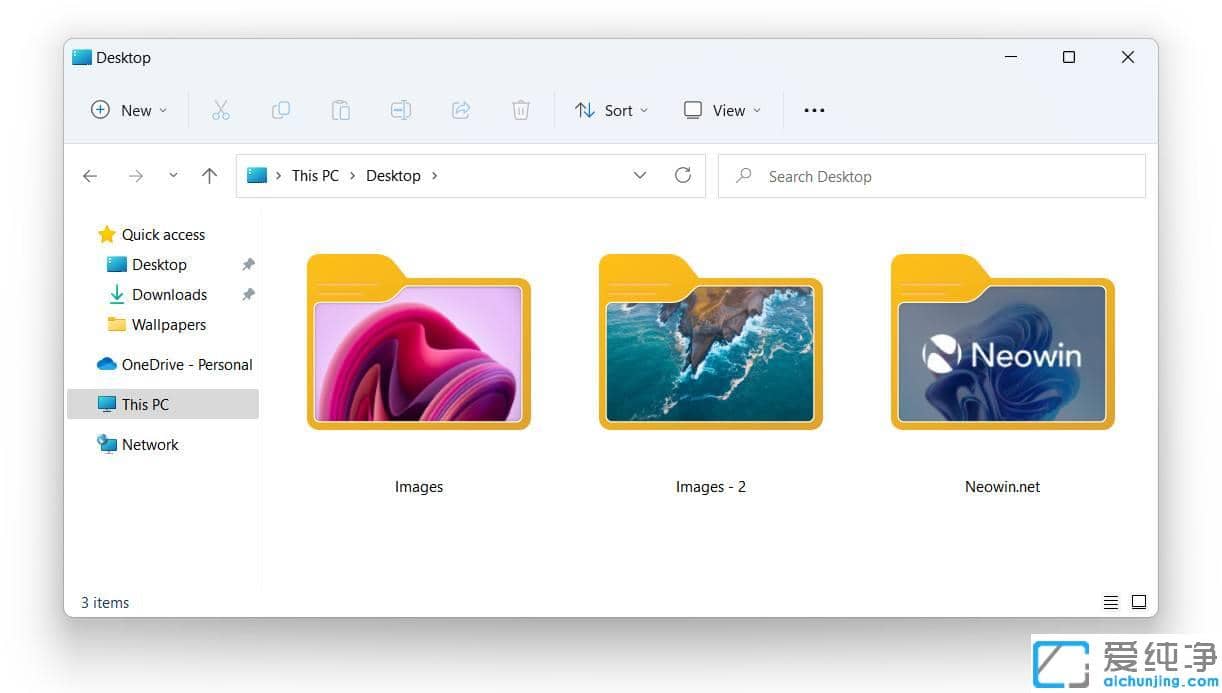
Task: Switch to large thumbnails view icon
Action: coord(1139,602)
